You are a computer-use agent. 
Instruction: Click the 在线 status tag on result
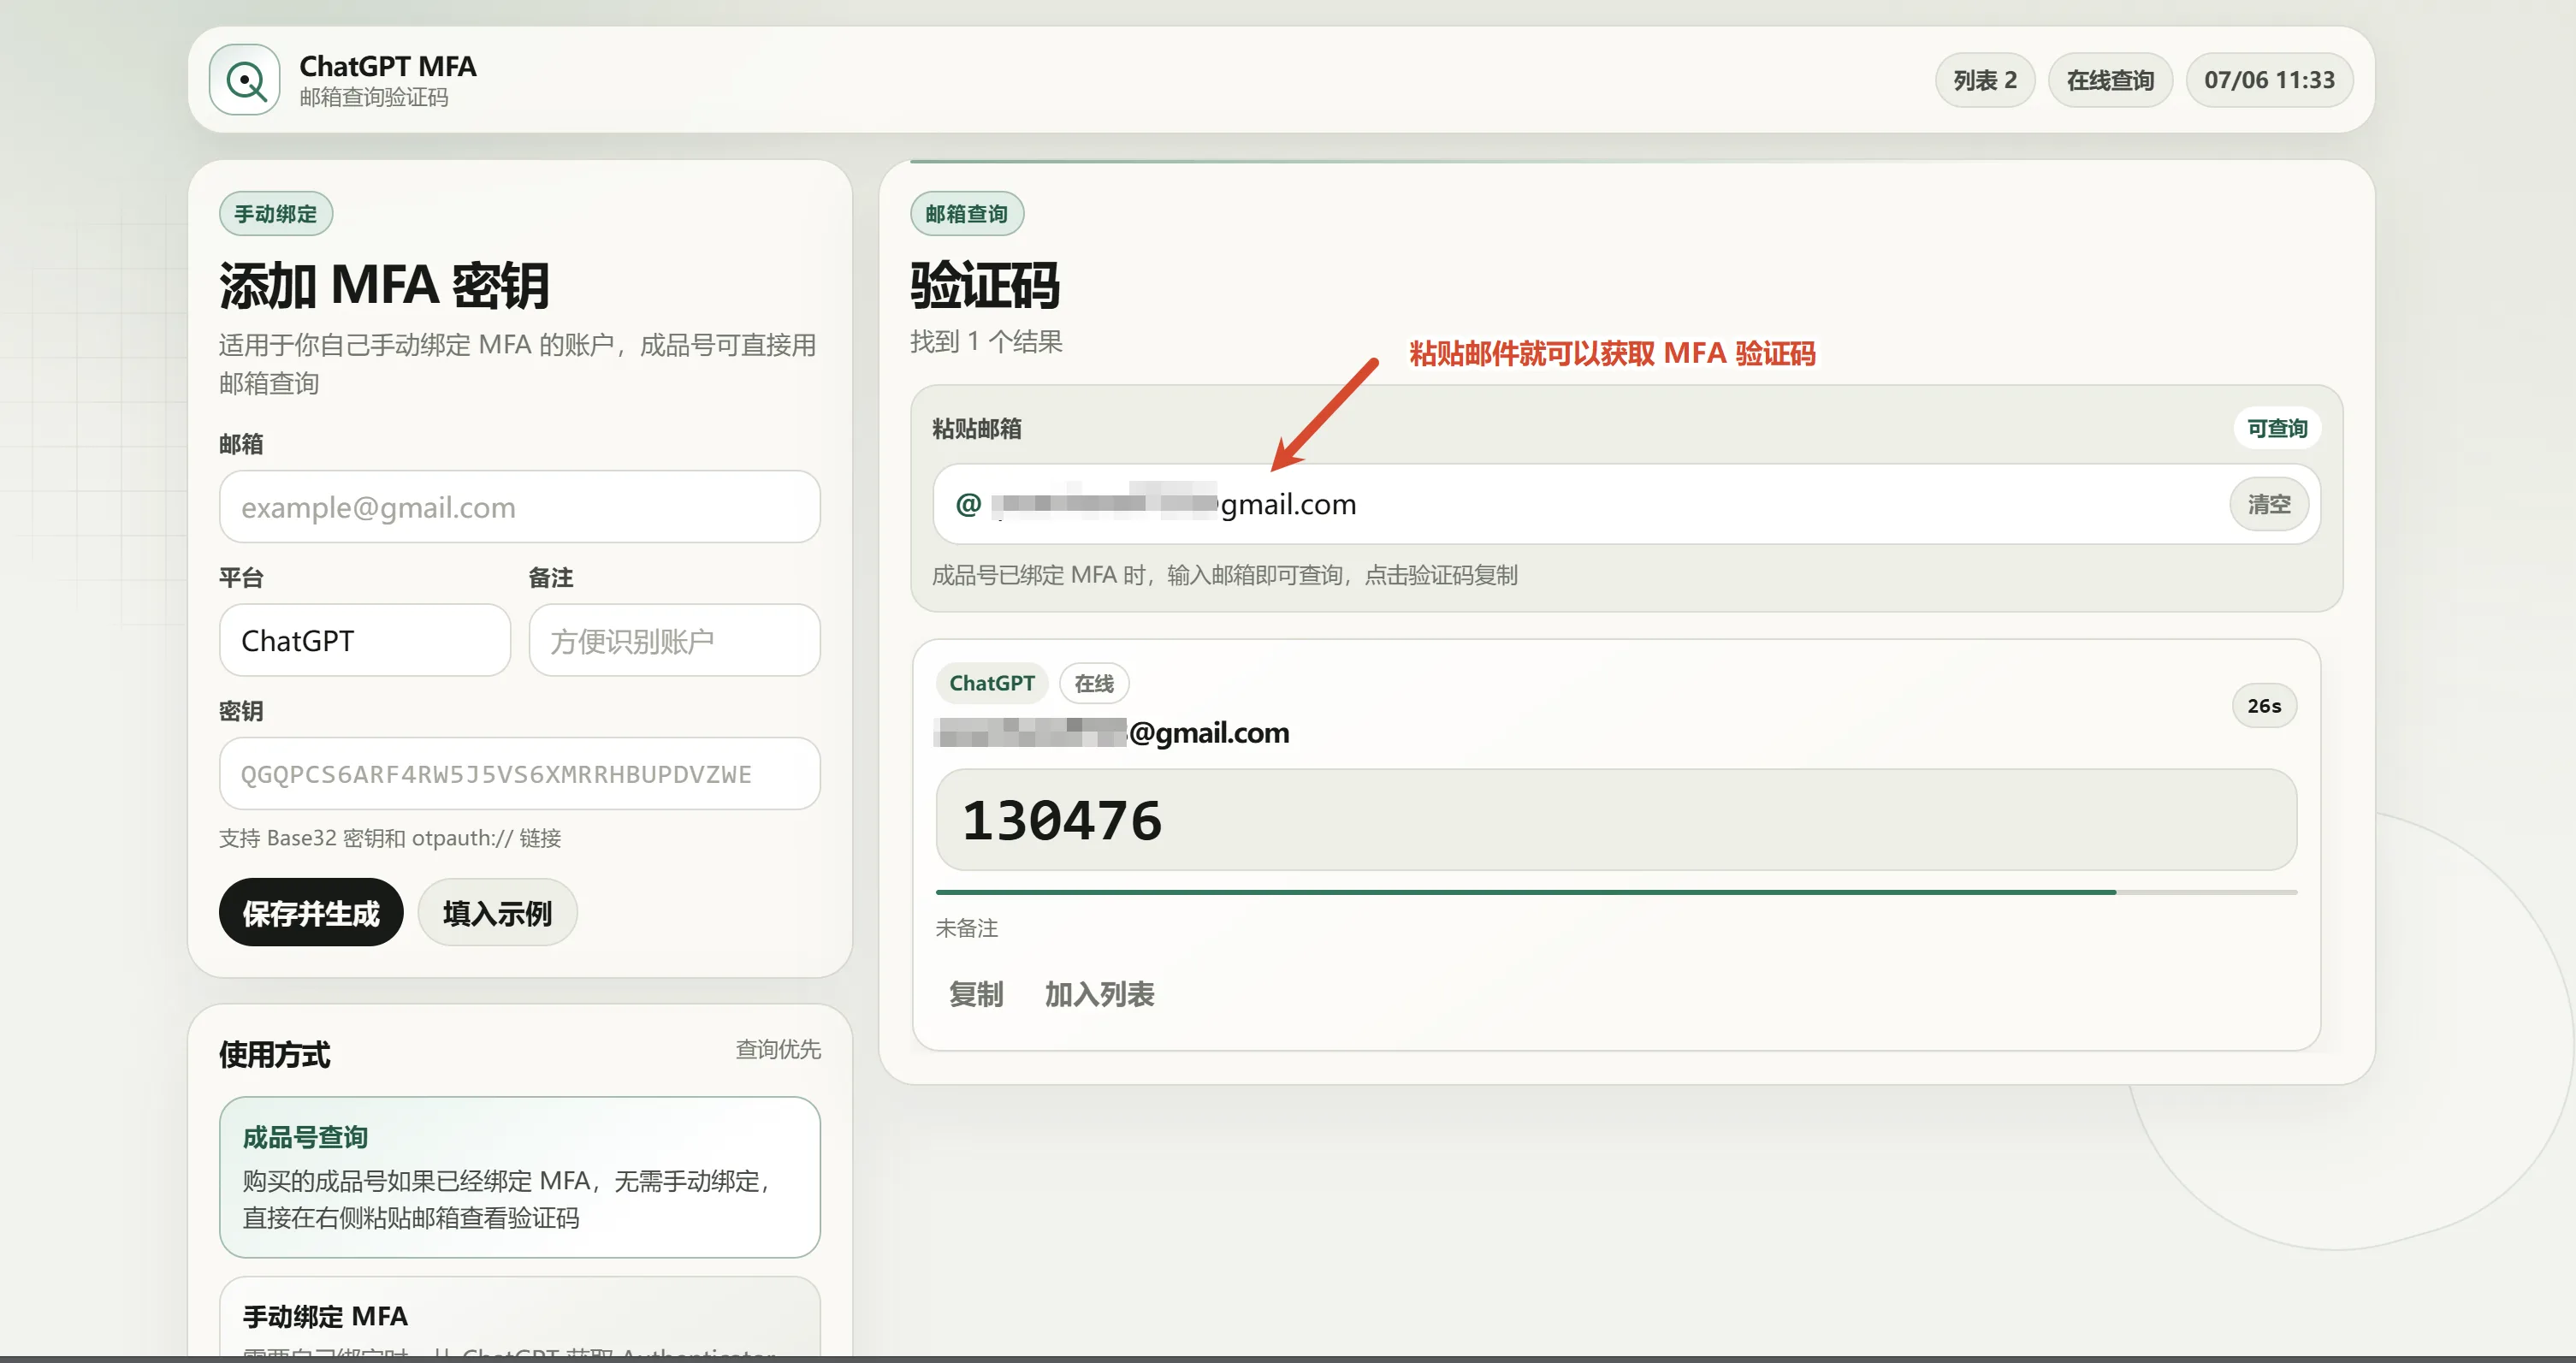click(1094, 683)
